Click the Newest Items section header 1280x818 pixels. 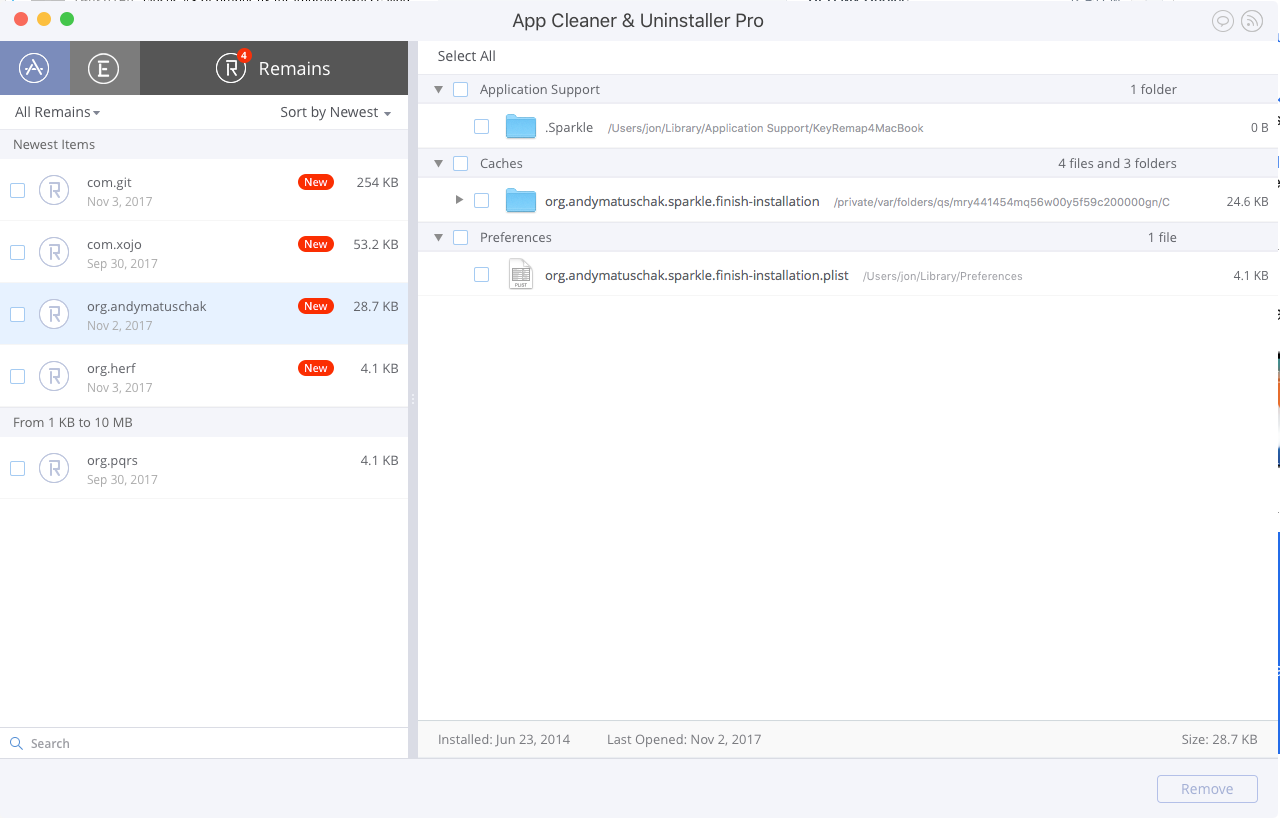coord(204,144)
